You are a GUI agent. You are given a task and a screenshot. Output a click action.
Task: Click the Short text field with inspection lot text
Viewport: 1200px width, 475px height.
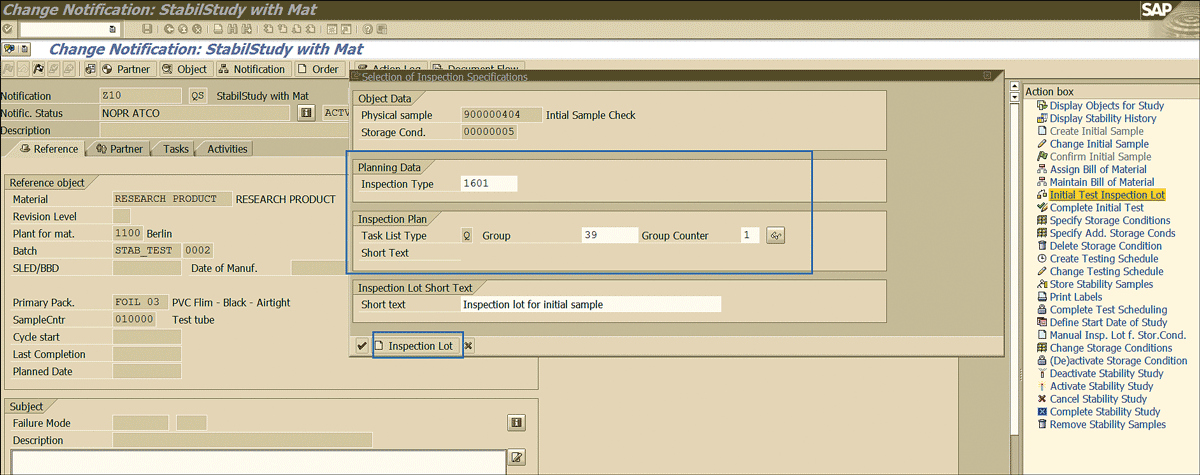(591, 304)
